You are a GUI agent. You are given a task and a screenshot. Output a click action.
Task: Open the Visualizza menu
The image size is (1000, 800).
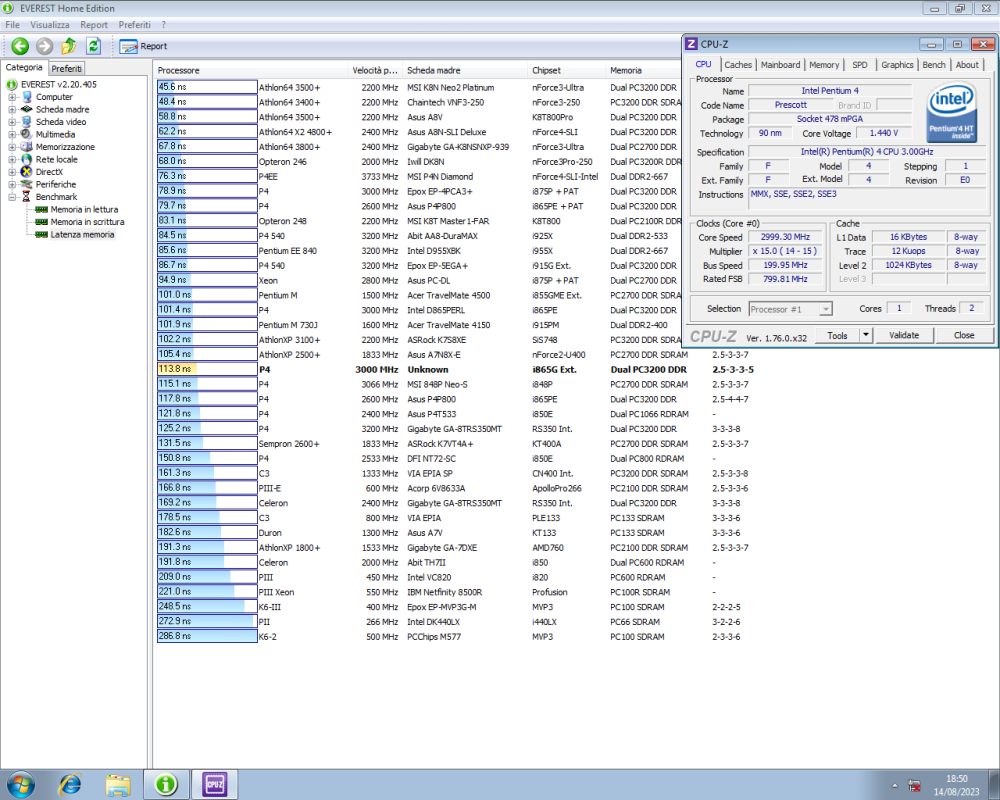tap(50, 24)
